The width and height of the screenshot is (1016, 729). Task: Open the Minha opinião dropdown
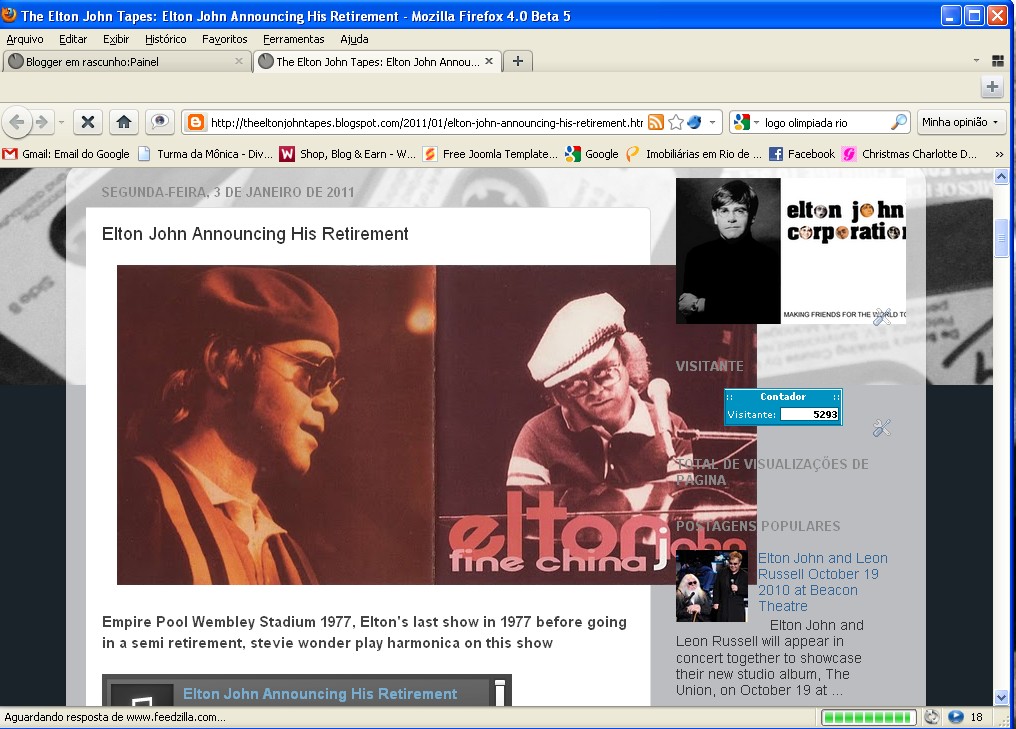(x=960, y=122)
